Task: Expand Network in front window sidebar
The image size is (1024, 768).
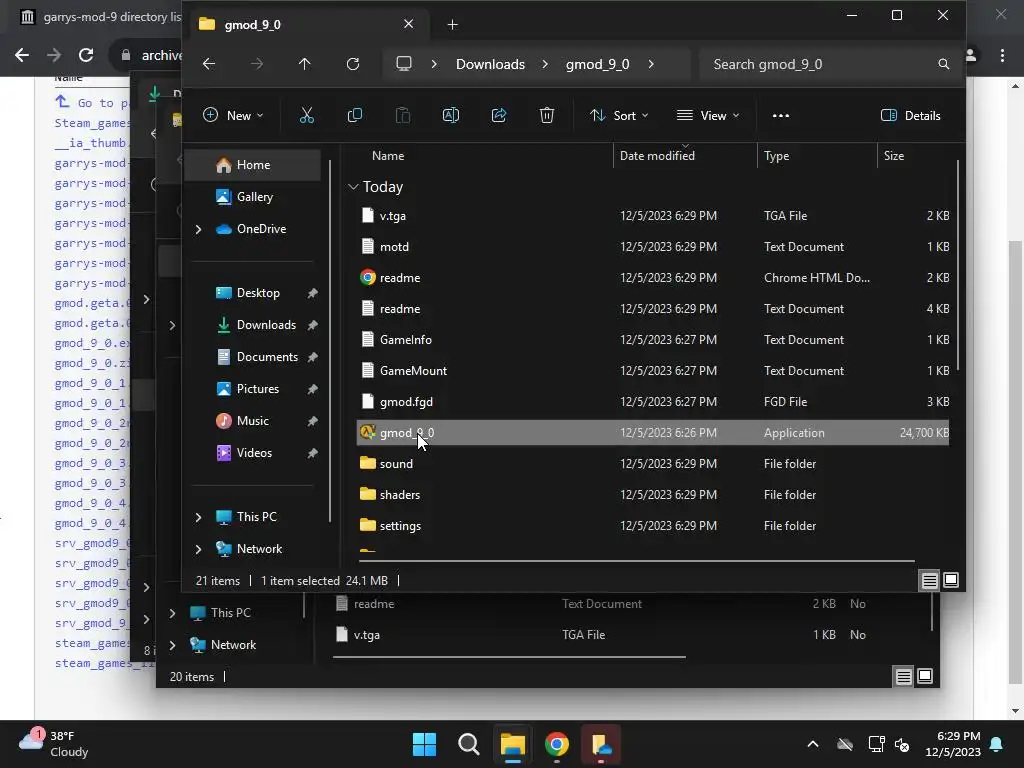Action: (x=199, y=549)
